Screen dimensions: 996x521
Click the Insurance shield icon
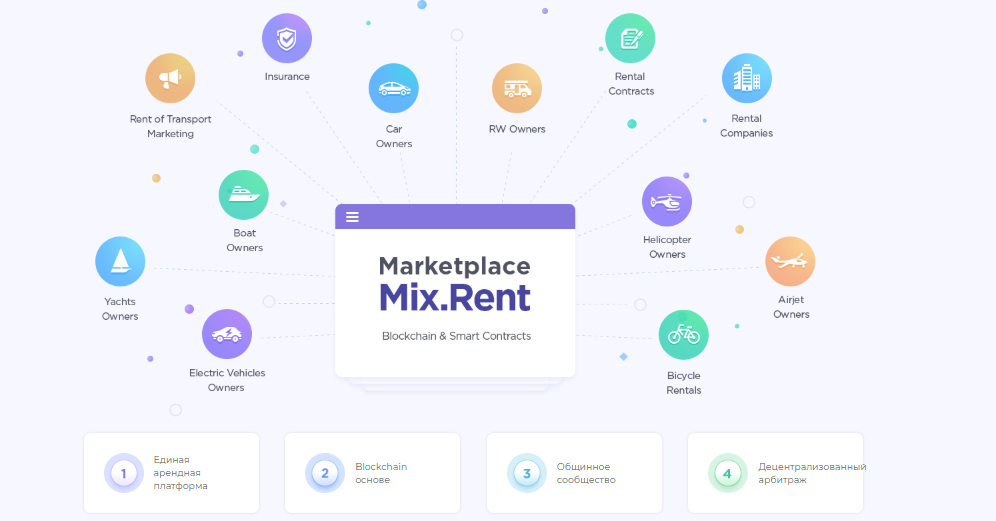click(x=287, y=39)
